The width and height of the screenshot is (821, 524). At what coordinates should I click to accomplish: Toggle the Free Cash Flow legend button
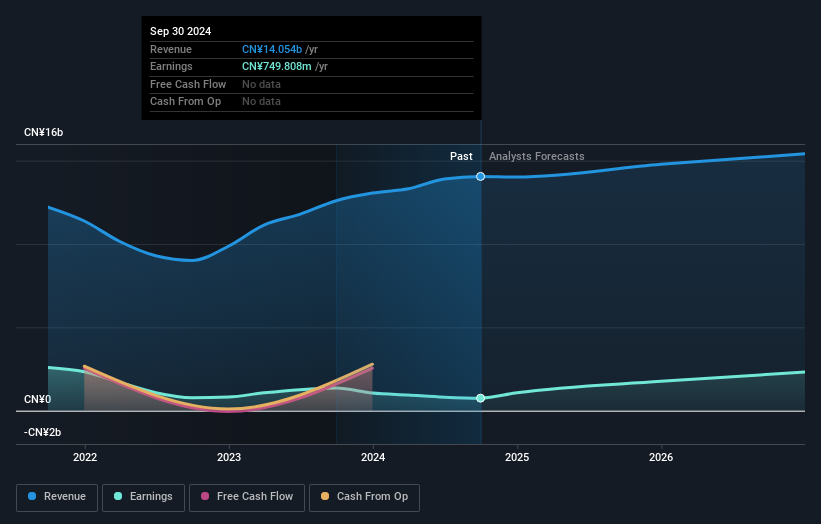point(247,497)
